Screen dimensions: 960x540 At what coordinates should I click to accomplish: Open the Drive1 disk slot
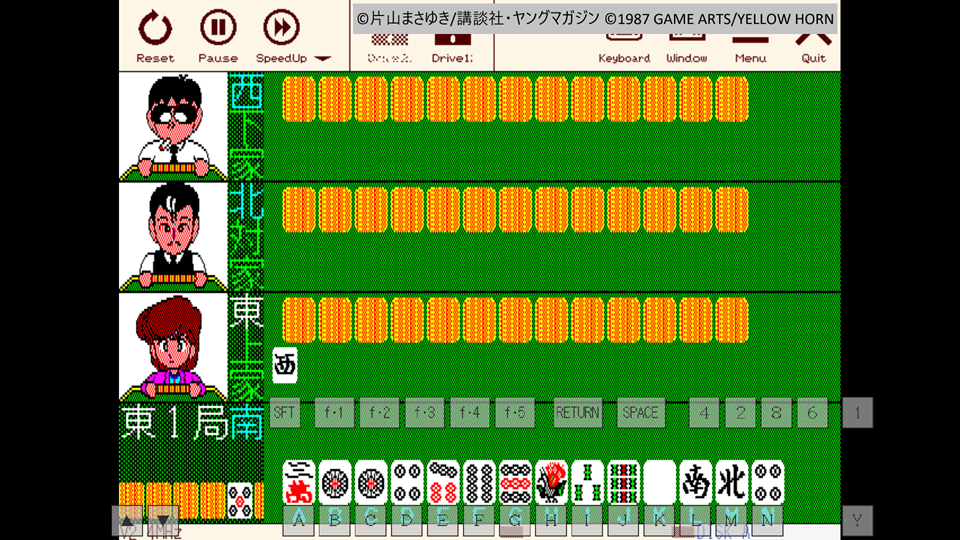click(452, 47)
